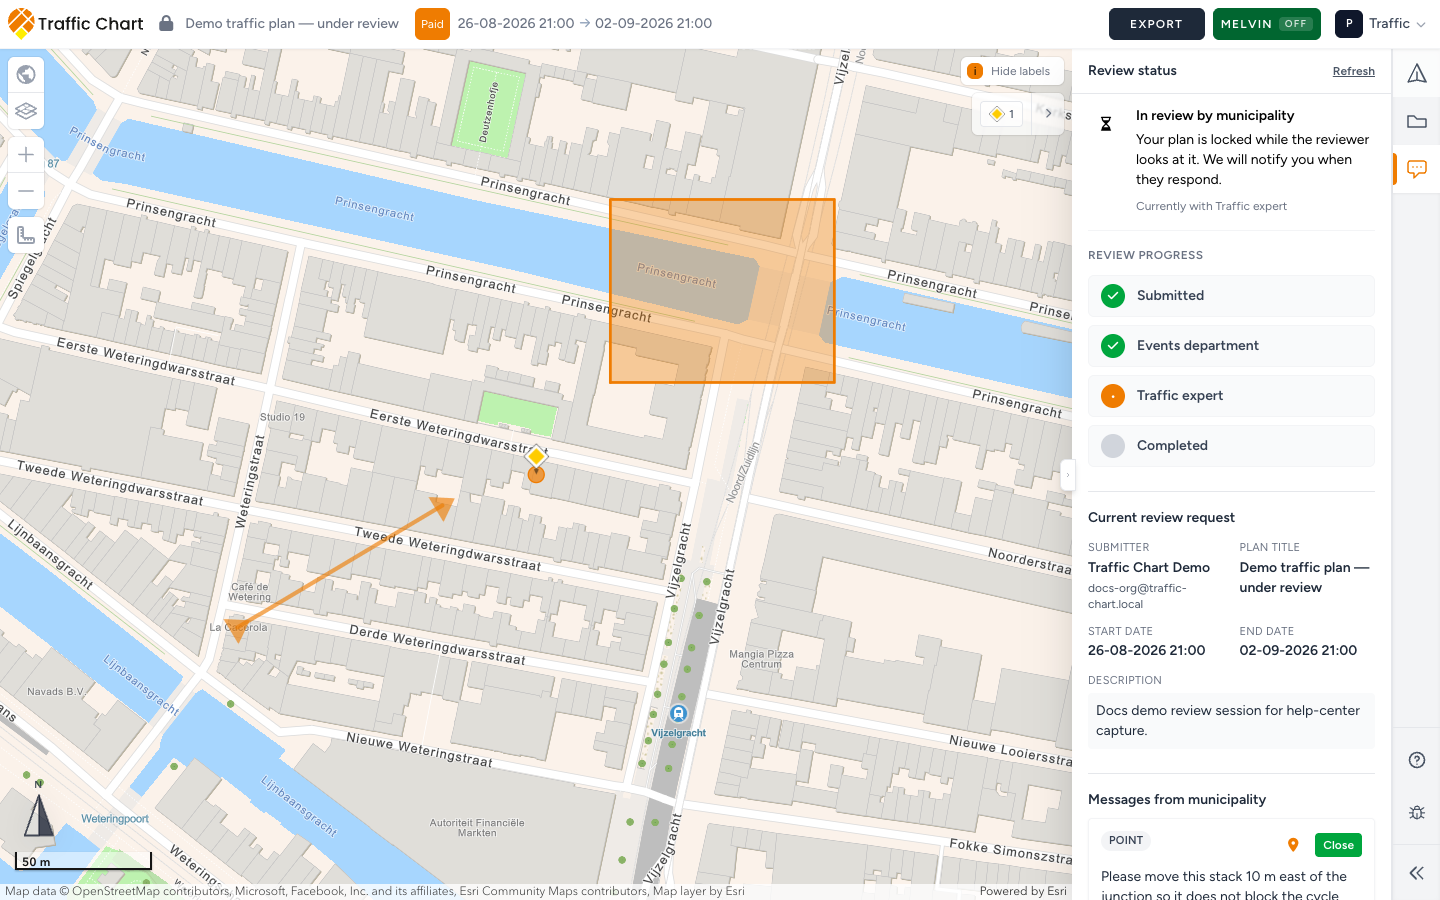This screenshot has width=1440, height=900.
Task: Select the measurement ruler tool
Action: click(x=26, y=235)
